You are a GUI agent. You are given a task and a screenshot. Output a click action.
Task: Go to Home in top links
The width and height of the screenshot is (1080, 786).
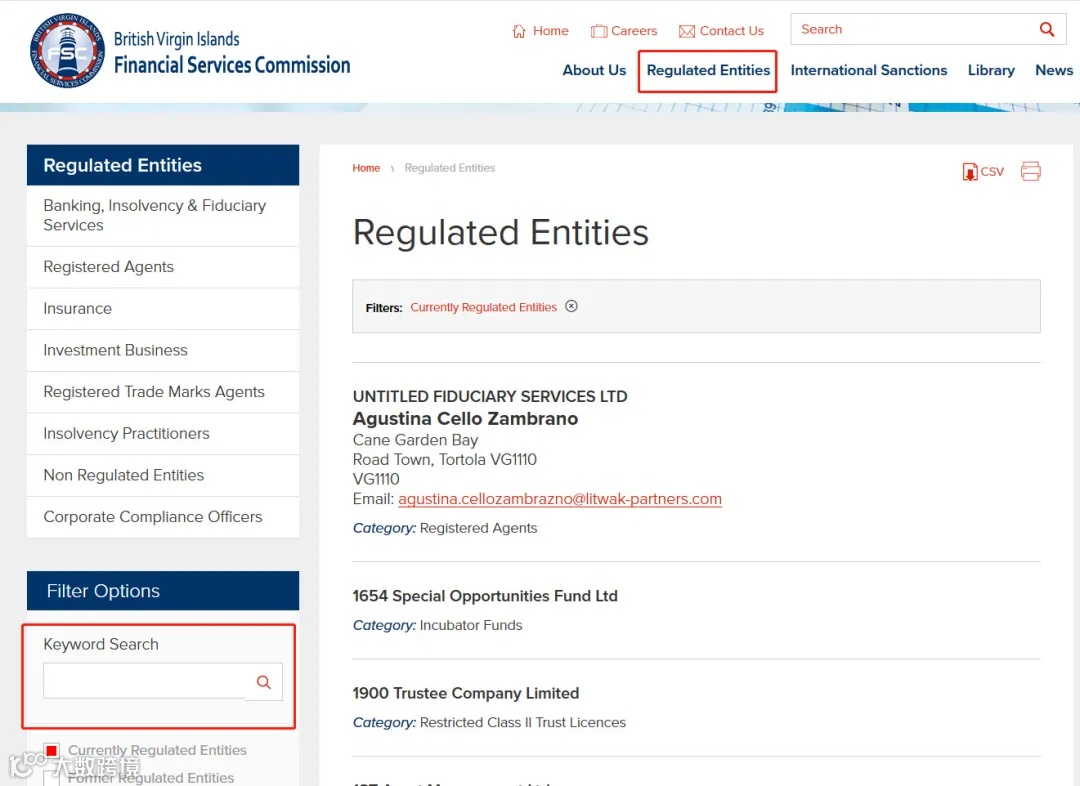(550, 31)
